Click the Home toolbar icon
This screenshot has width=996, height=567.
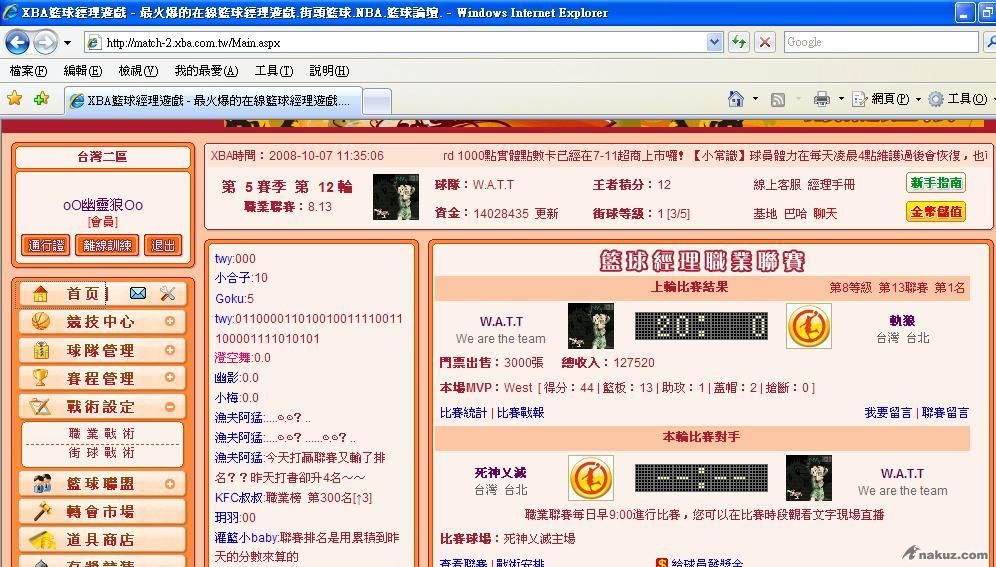(x=736, y=98)
